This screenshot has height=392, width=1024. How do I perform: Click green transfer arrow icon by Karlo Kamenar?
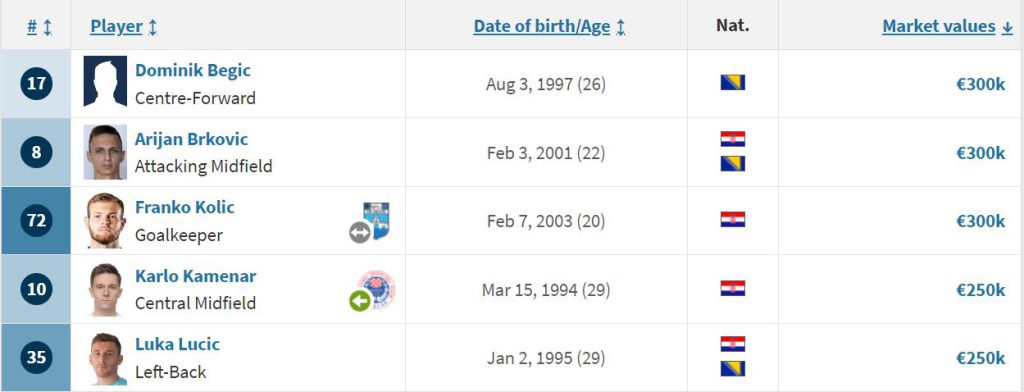[x=360, y=301]
